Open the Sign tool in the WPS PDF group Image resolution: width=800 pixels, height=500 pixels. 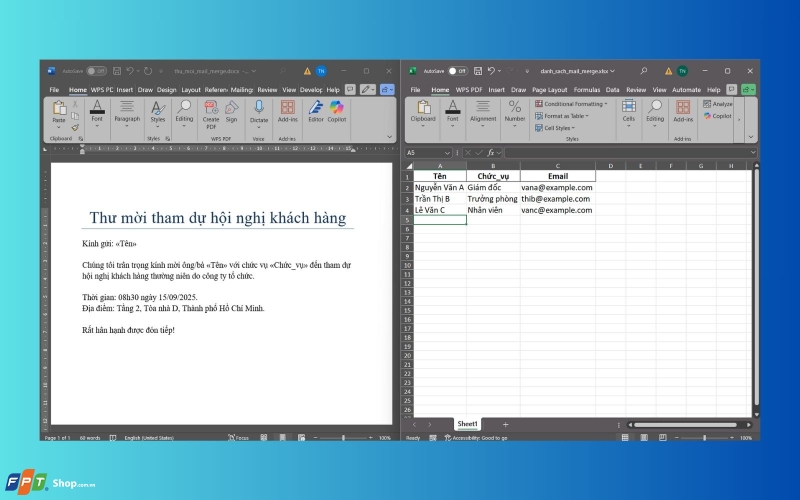(x=232, y=112)
